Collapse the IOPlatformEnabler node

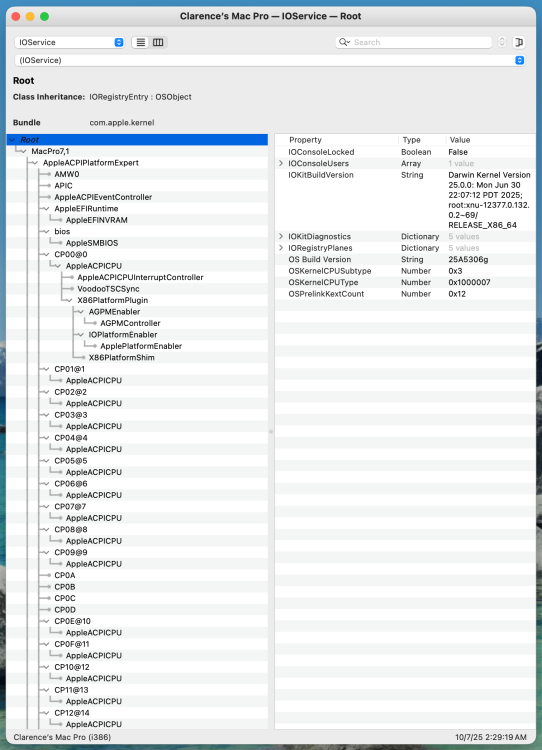tap(81, 335)
